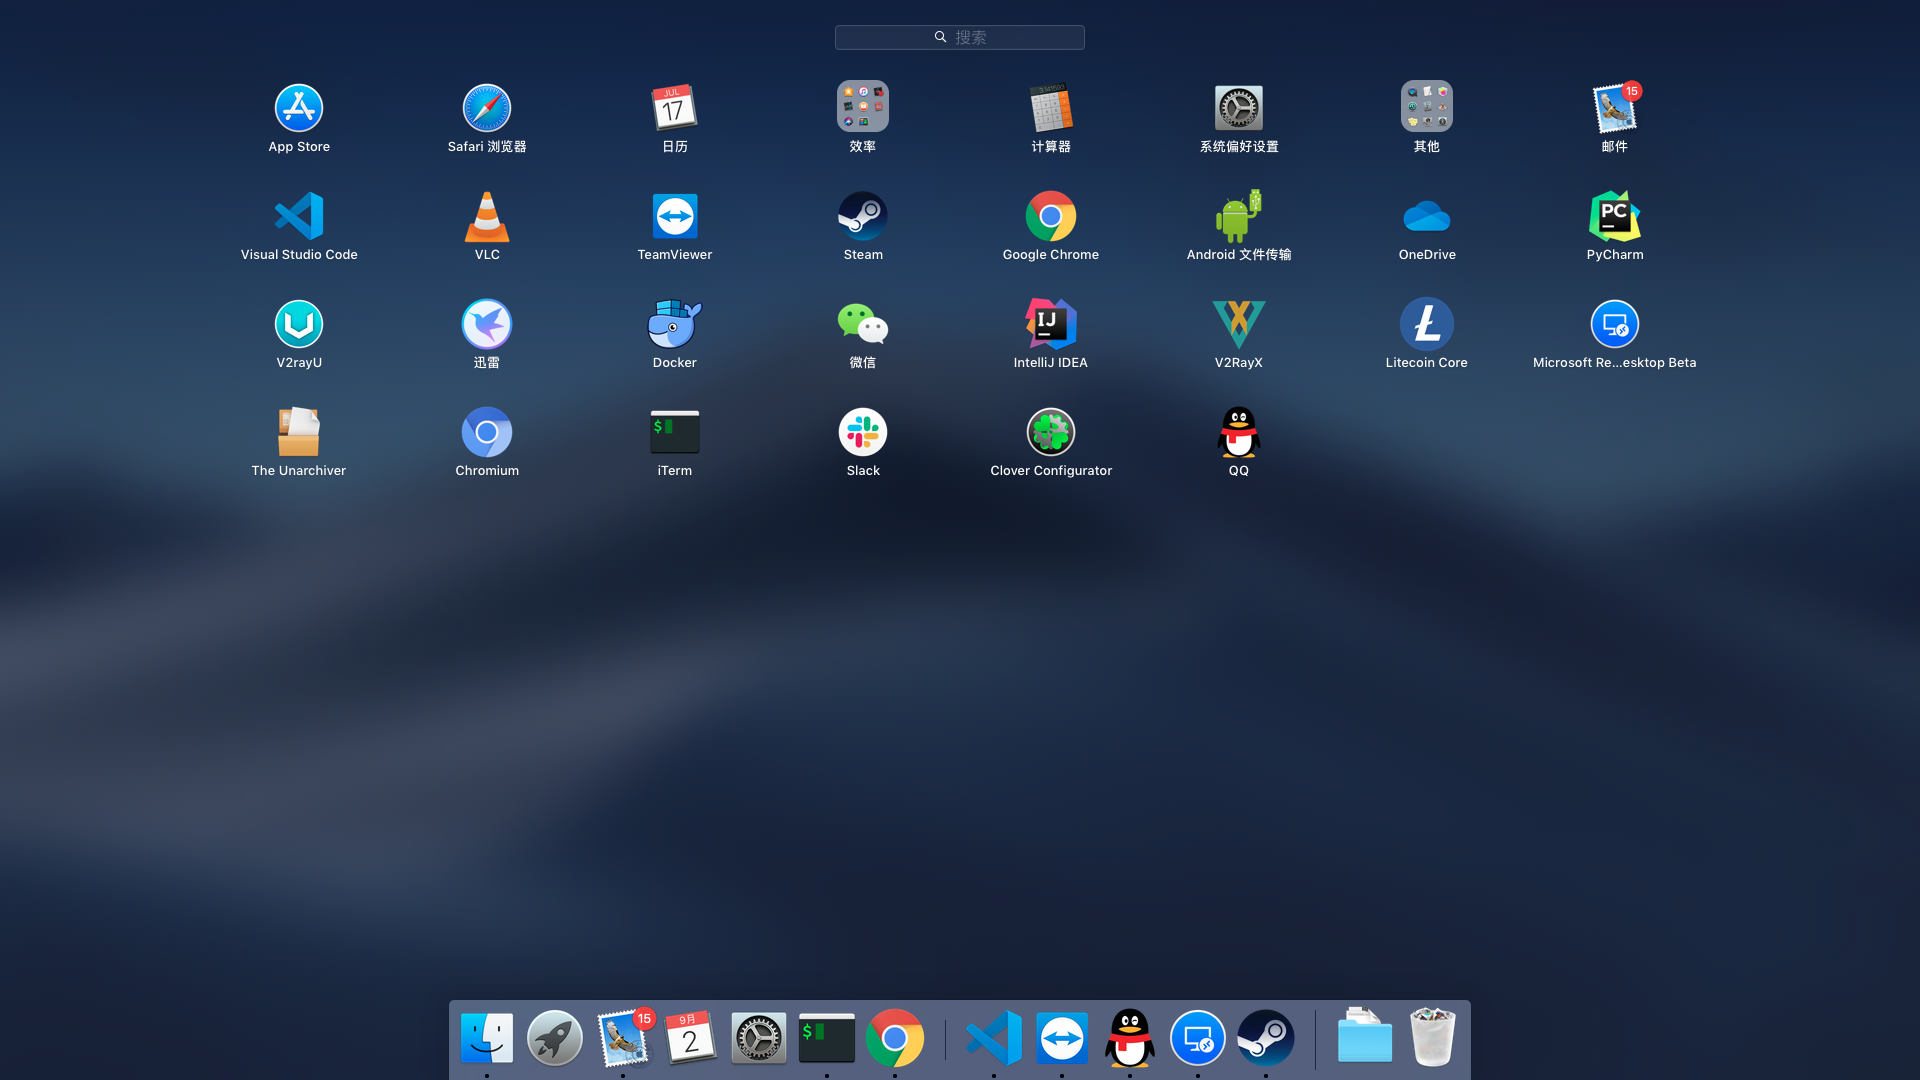Click the Launchpad search field
The width and height of the screenshot is (1920, 1080).
click(960, 37)
